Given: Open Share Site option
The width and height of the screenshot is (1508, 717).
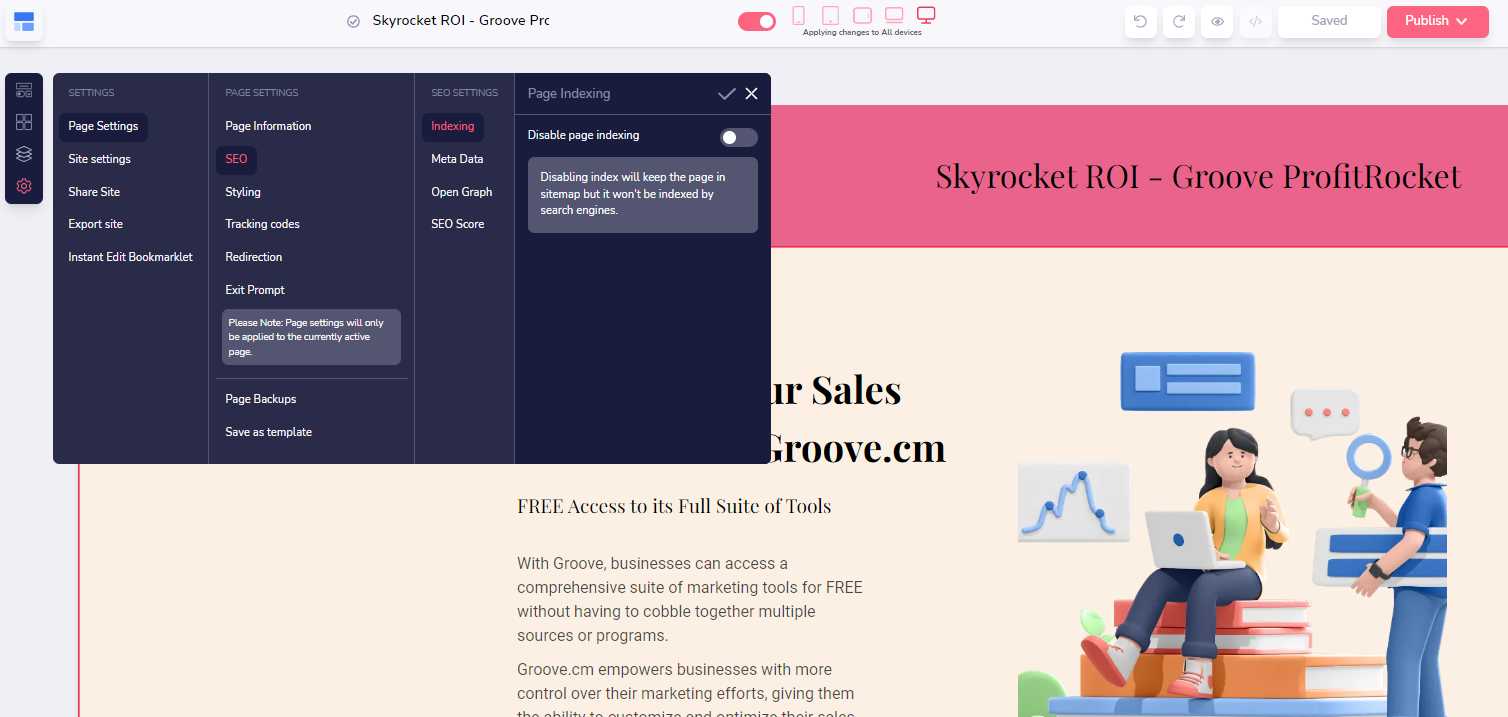Looking at the screenshot, I should [94, 192].
